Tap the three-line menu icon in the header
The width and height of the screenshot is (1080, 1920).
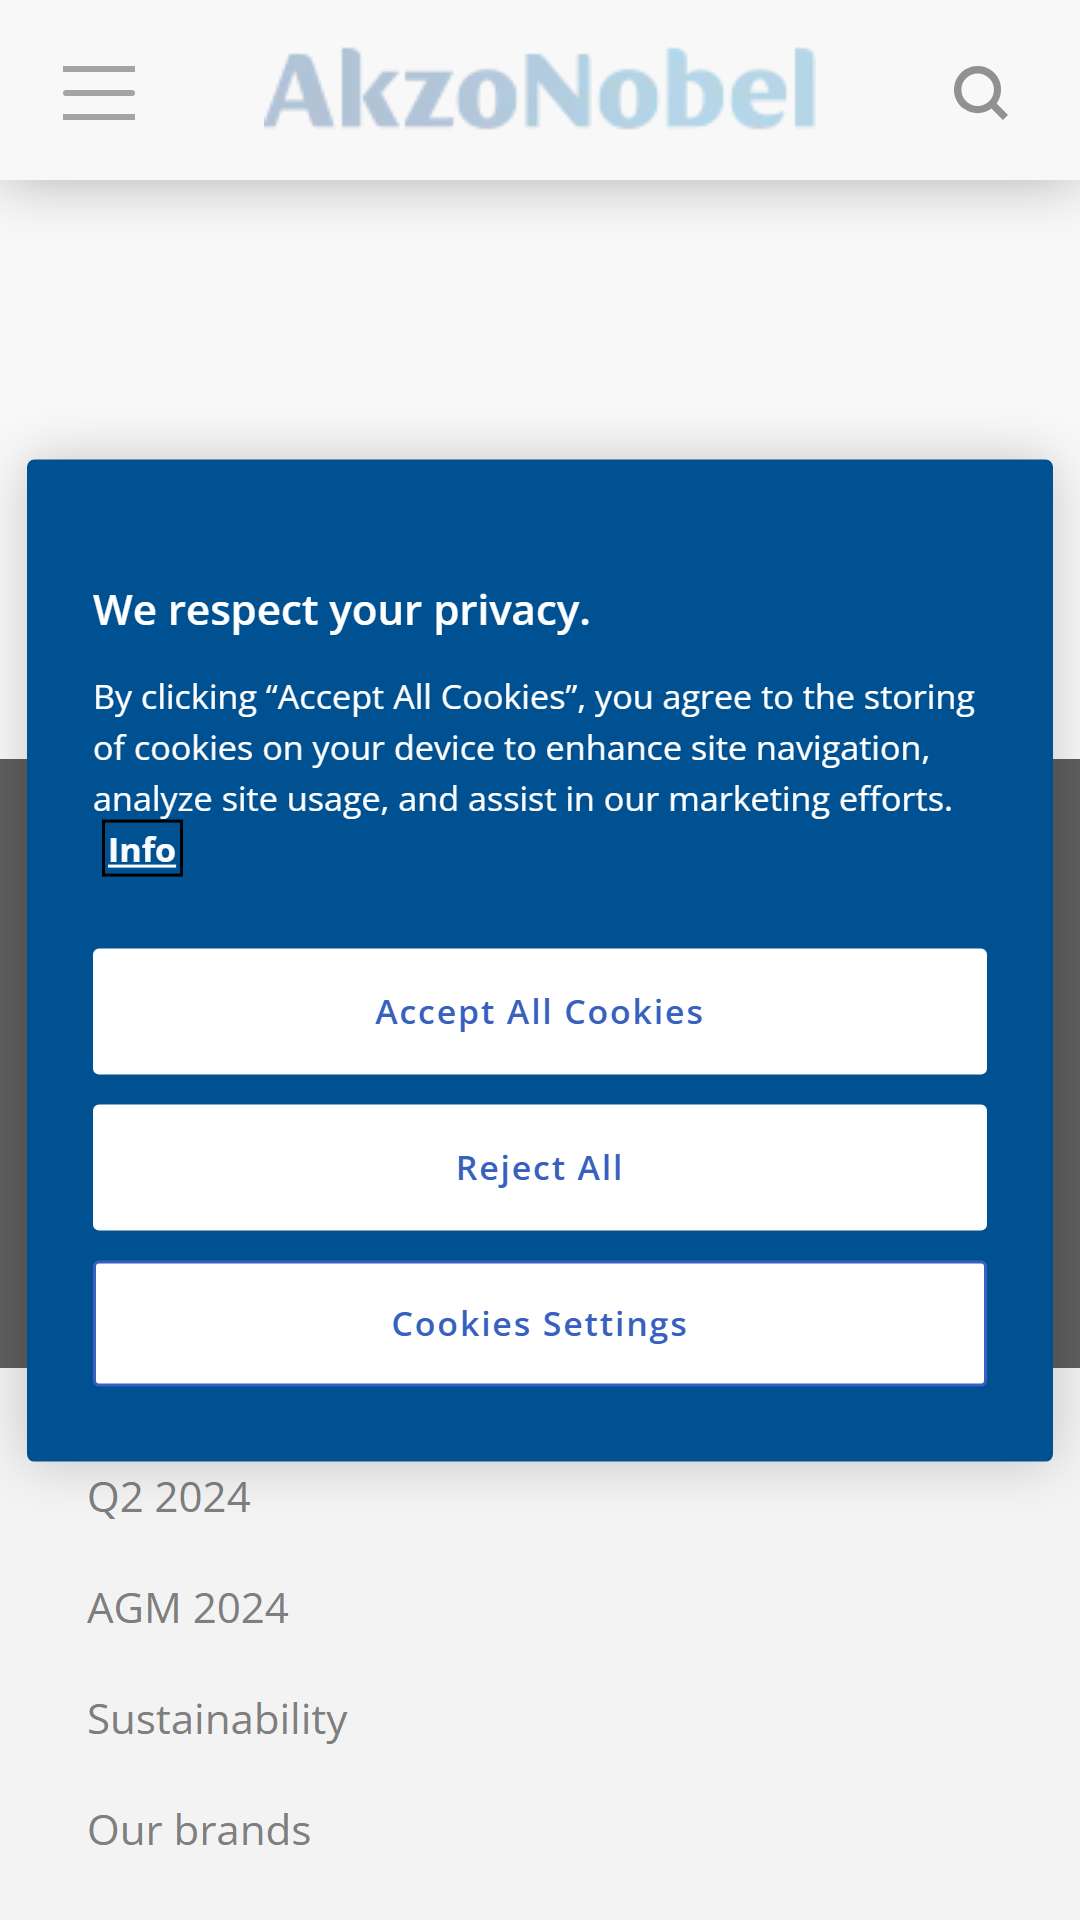(99, 93)
